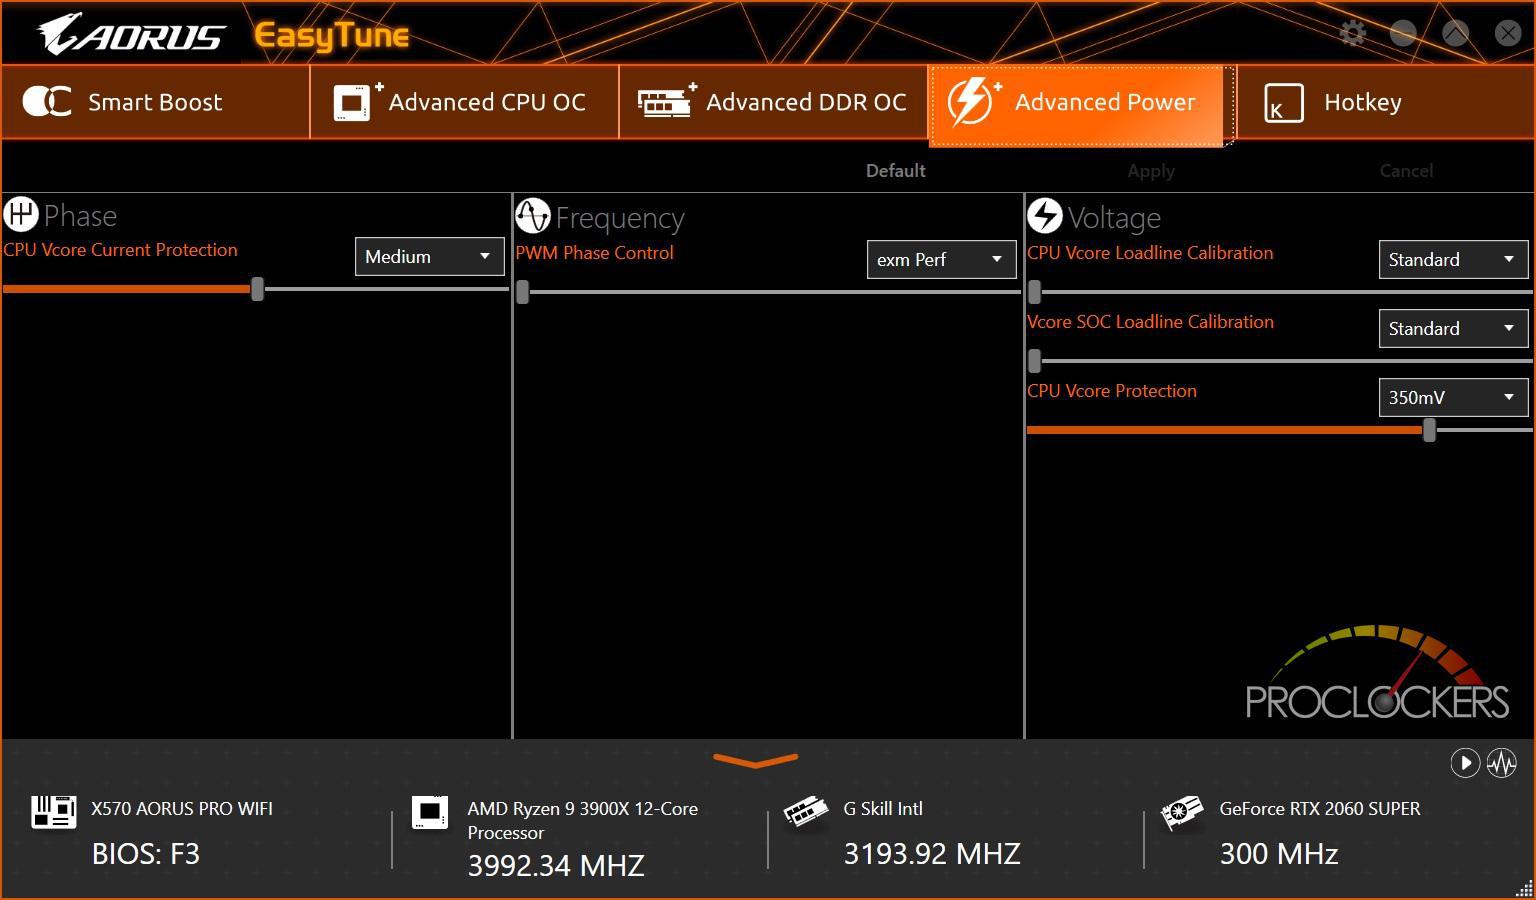Open the CPU Vcore Current Protection Medium dropdown
This screenshot has height=900, width=1536.
[x=429, y=256]
